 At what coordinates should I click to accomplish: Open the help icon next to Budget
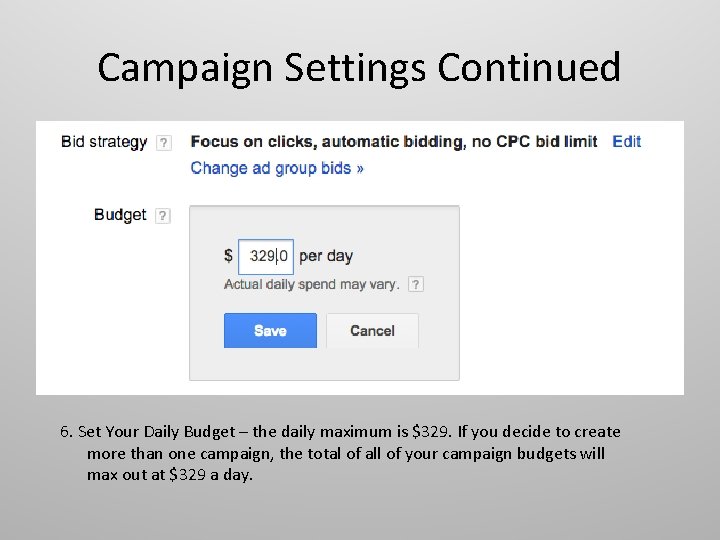pyautogui.click(x=163, y=215)
